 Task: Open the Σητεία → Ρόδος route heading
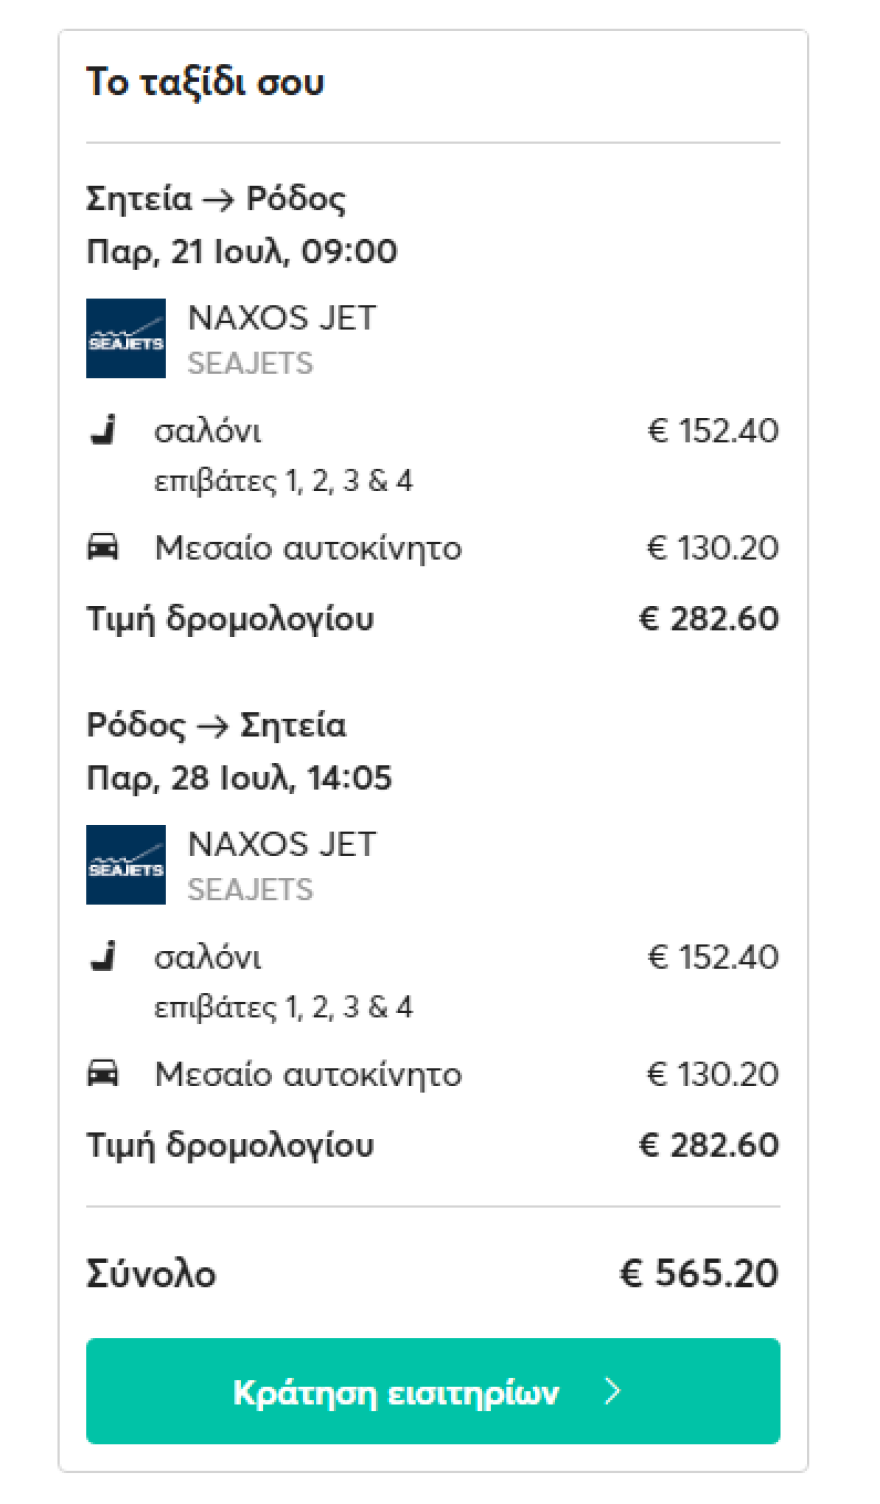[x=215, y=198]
